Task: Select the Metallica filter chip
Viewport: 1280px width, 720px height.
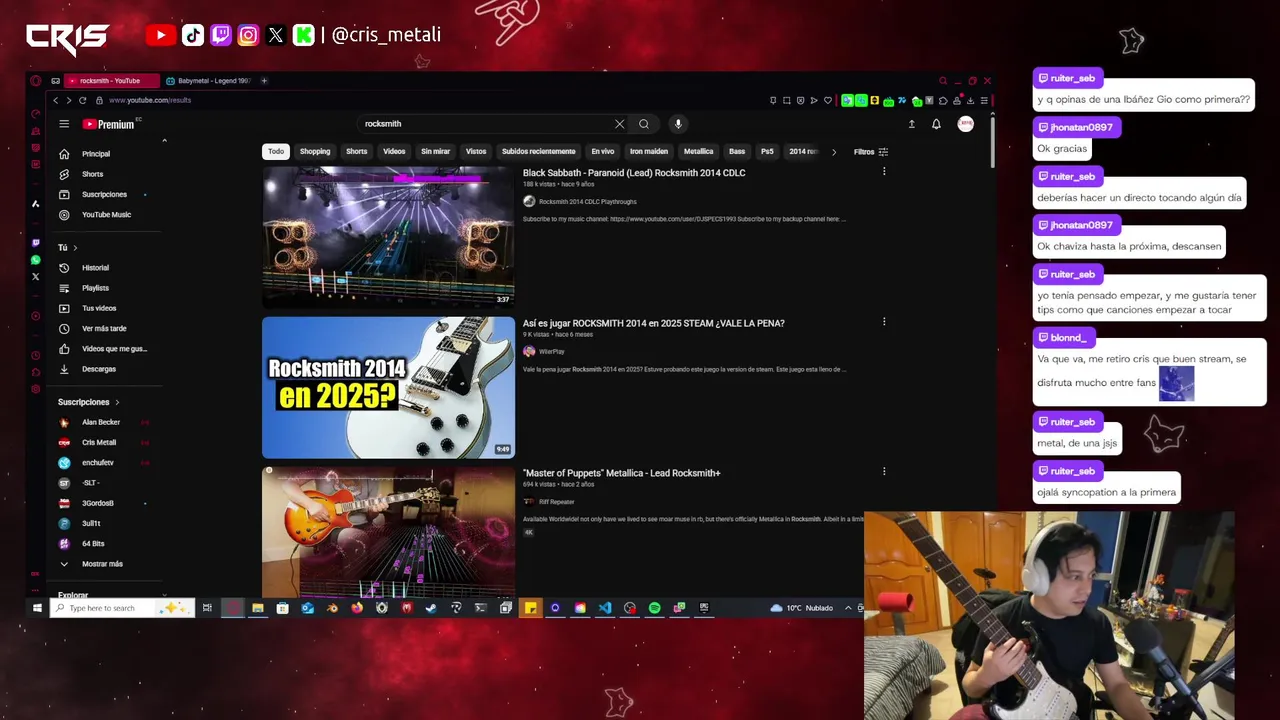Action: coord(698,152)
